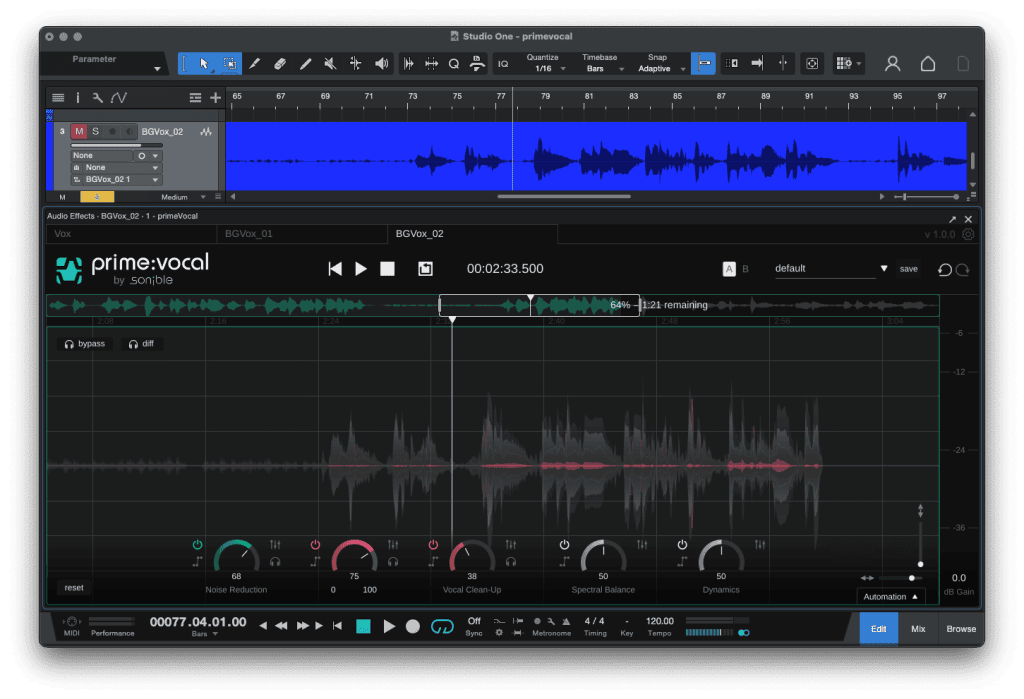1024x699 pixels.
Task: Toggle the transport Loop button
Action: pos(442,626)
